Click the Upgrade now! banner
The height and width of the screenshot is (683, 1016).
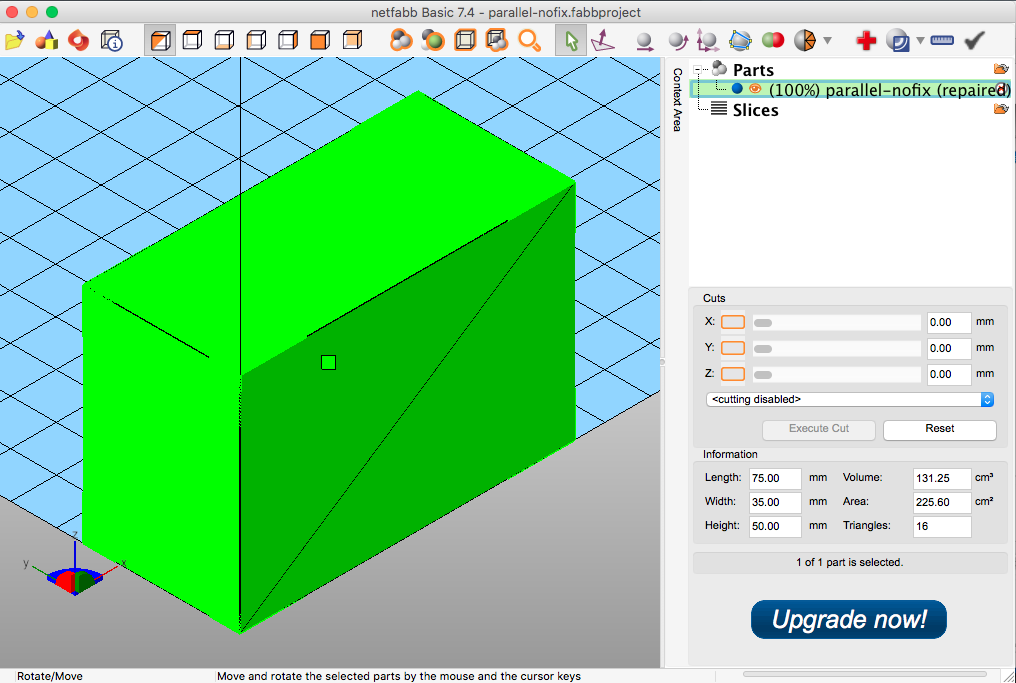(x=849, y=619)
